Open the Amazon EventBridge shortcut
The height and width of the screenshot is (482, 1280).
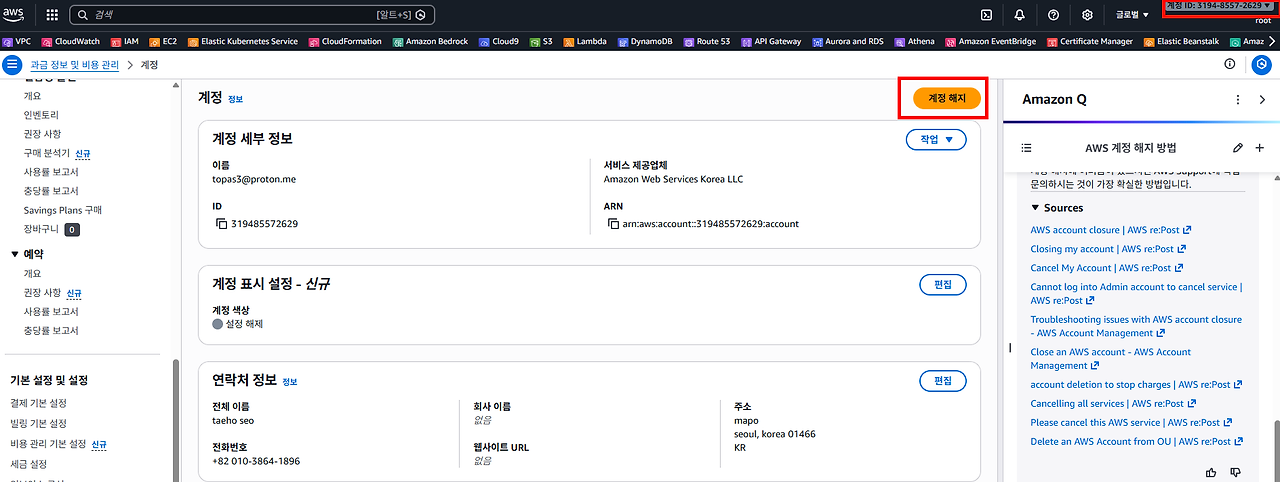point(992,42)
